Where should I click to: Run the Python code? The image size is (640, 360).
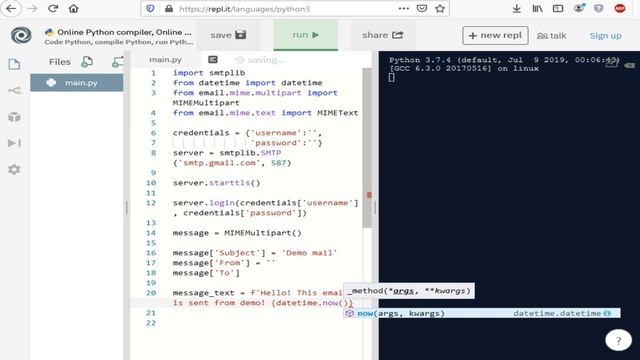click(x=306, y=35)
